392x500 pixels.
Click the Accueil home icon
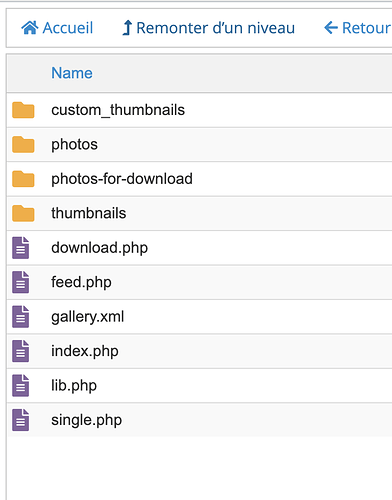[30, 28]
